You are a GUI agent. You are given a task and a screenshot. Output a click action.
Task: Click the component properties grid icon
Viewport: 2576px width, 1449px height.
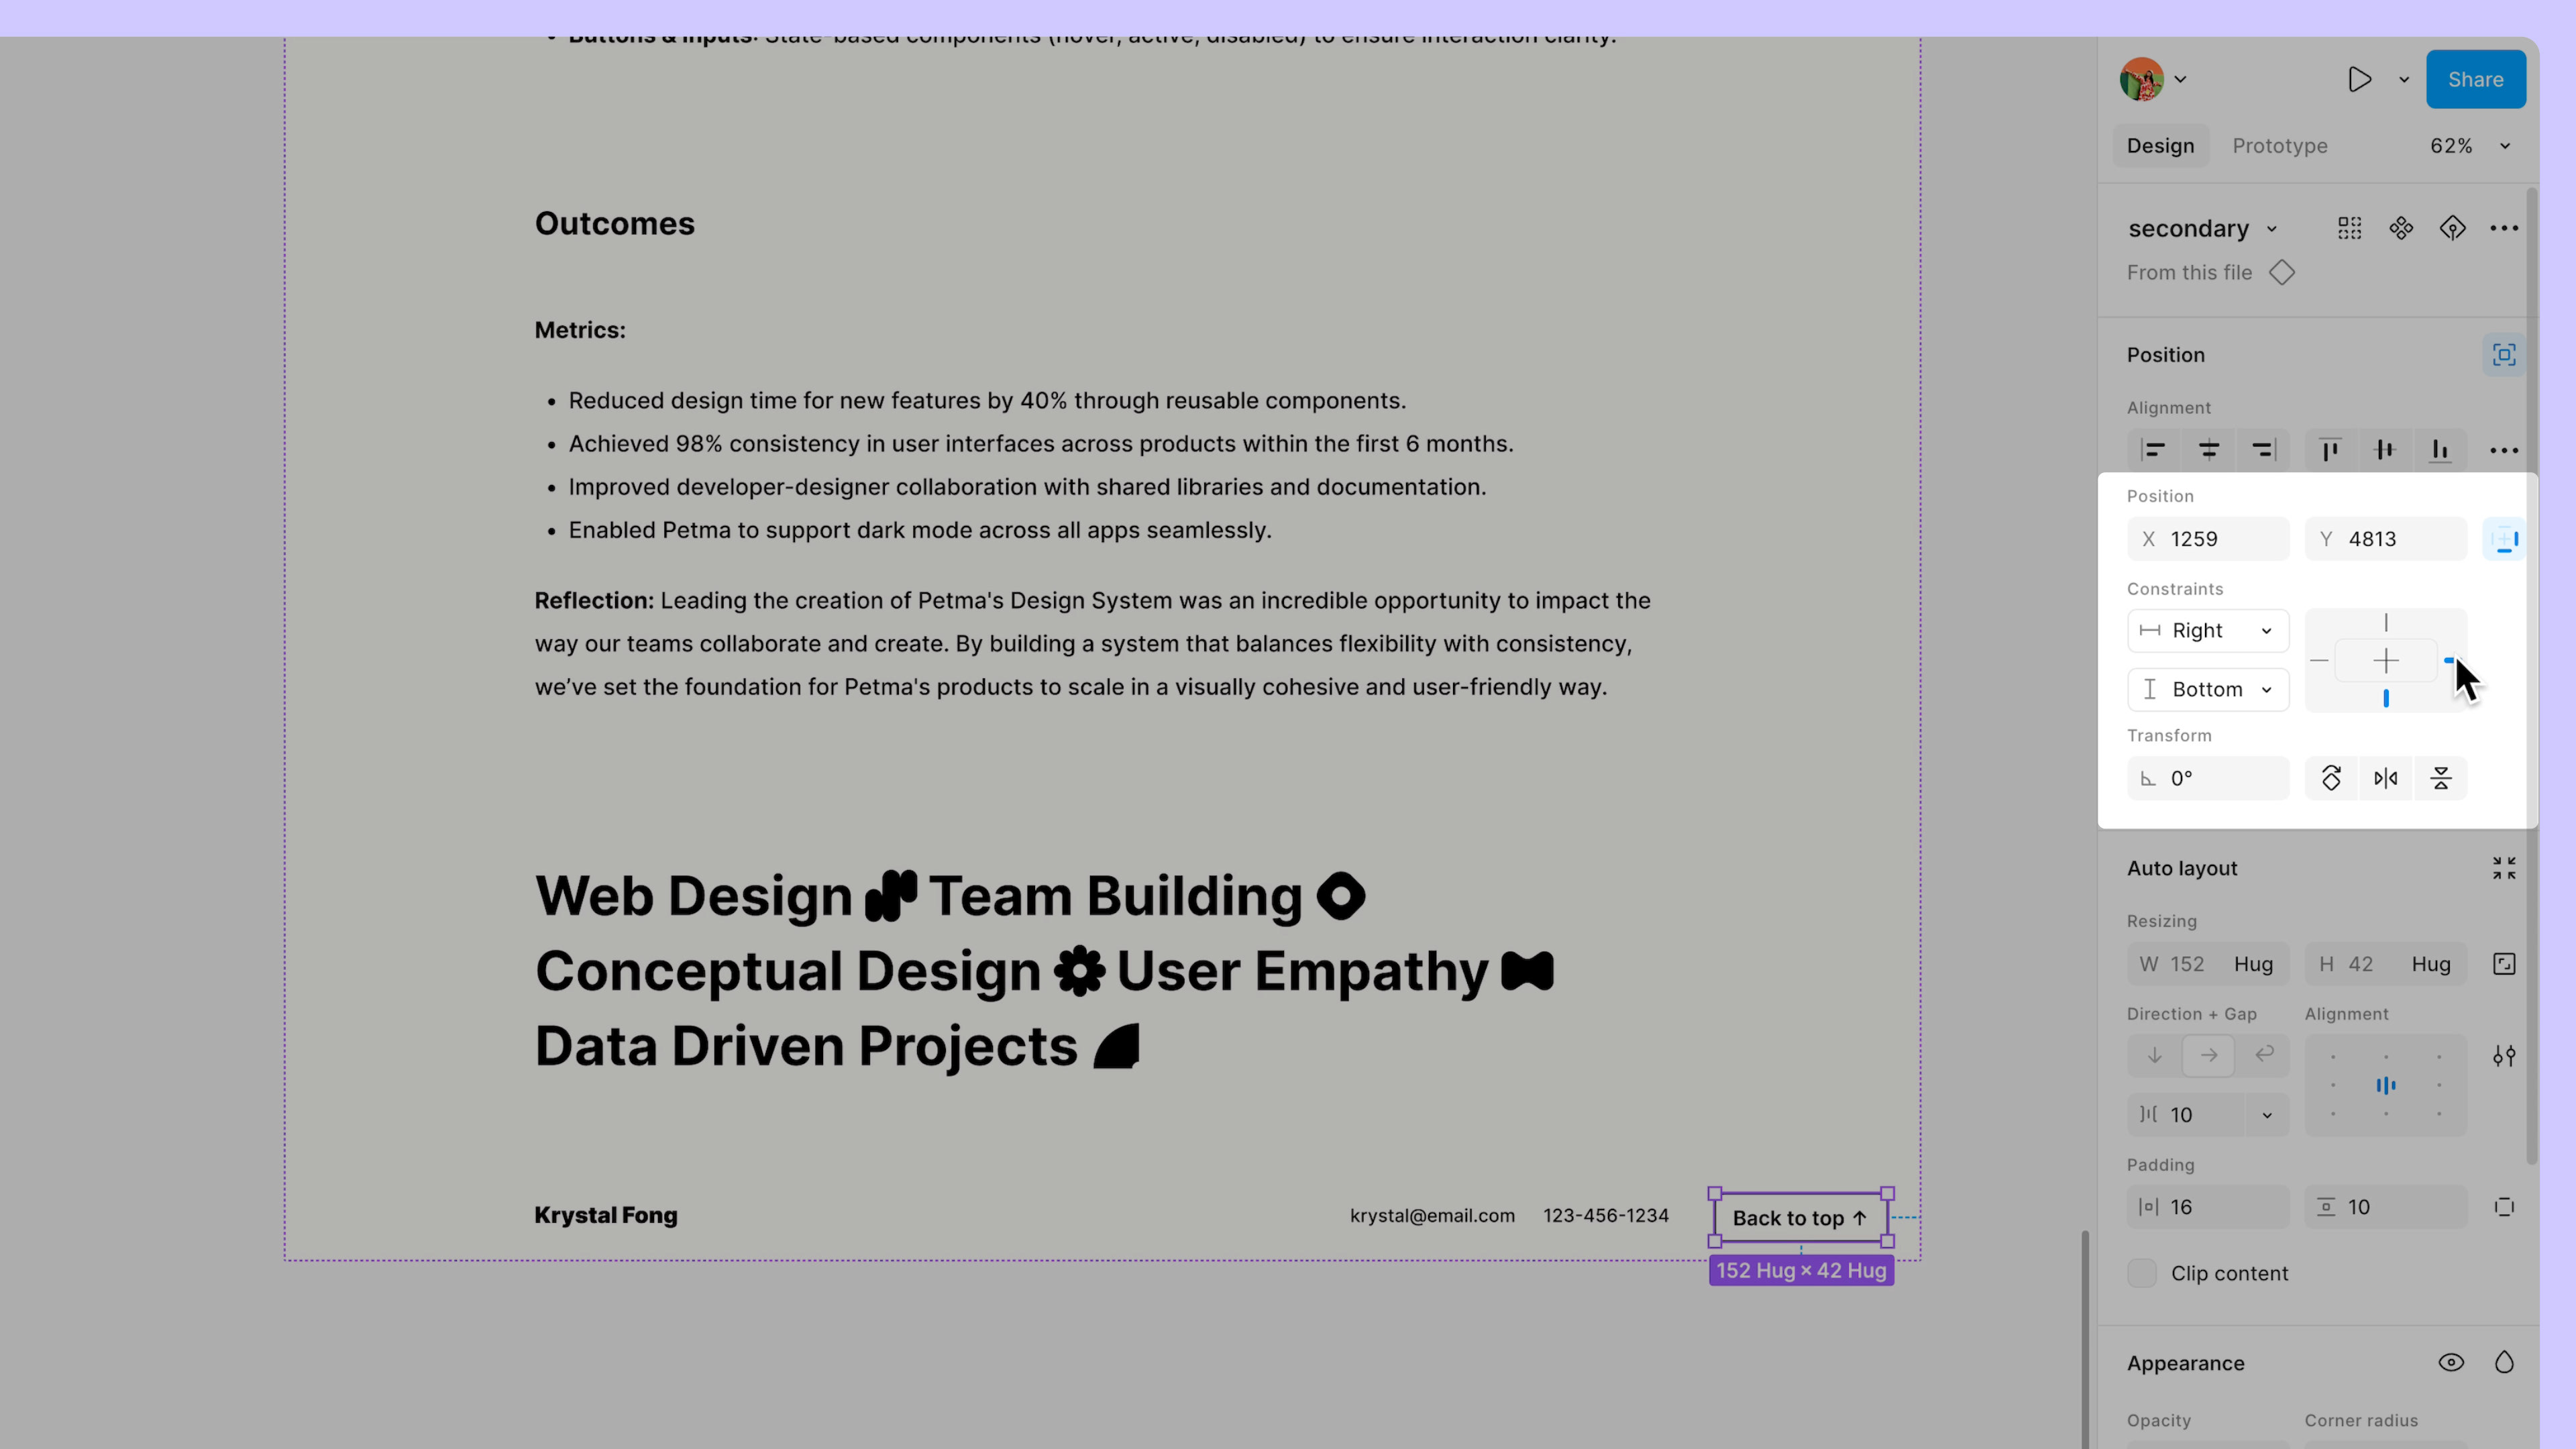point(2349,229)
